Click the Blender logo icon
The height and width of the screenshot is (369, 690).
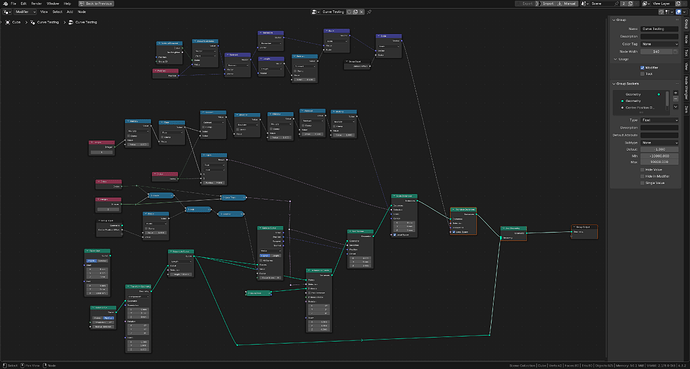pos(5,4)
